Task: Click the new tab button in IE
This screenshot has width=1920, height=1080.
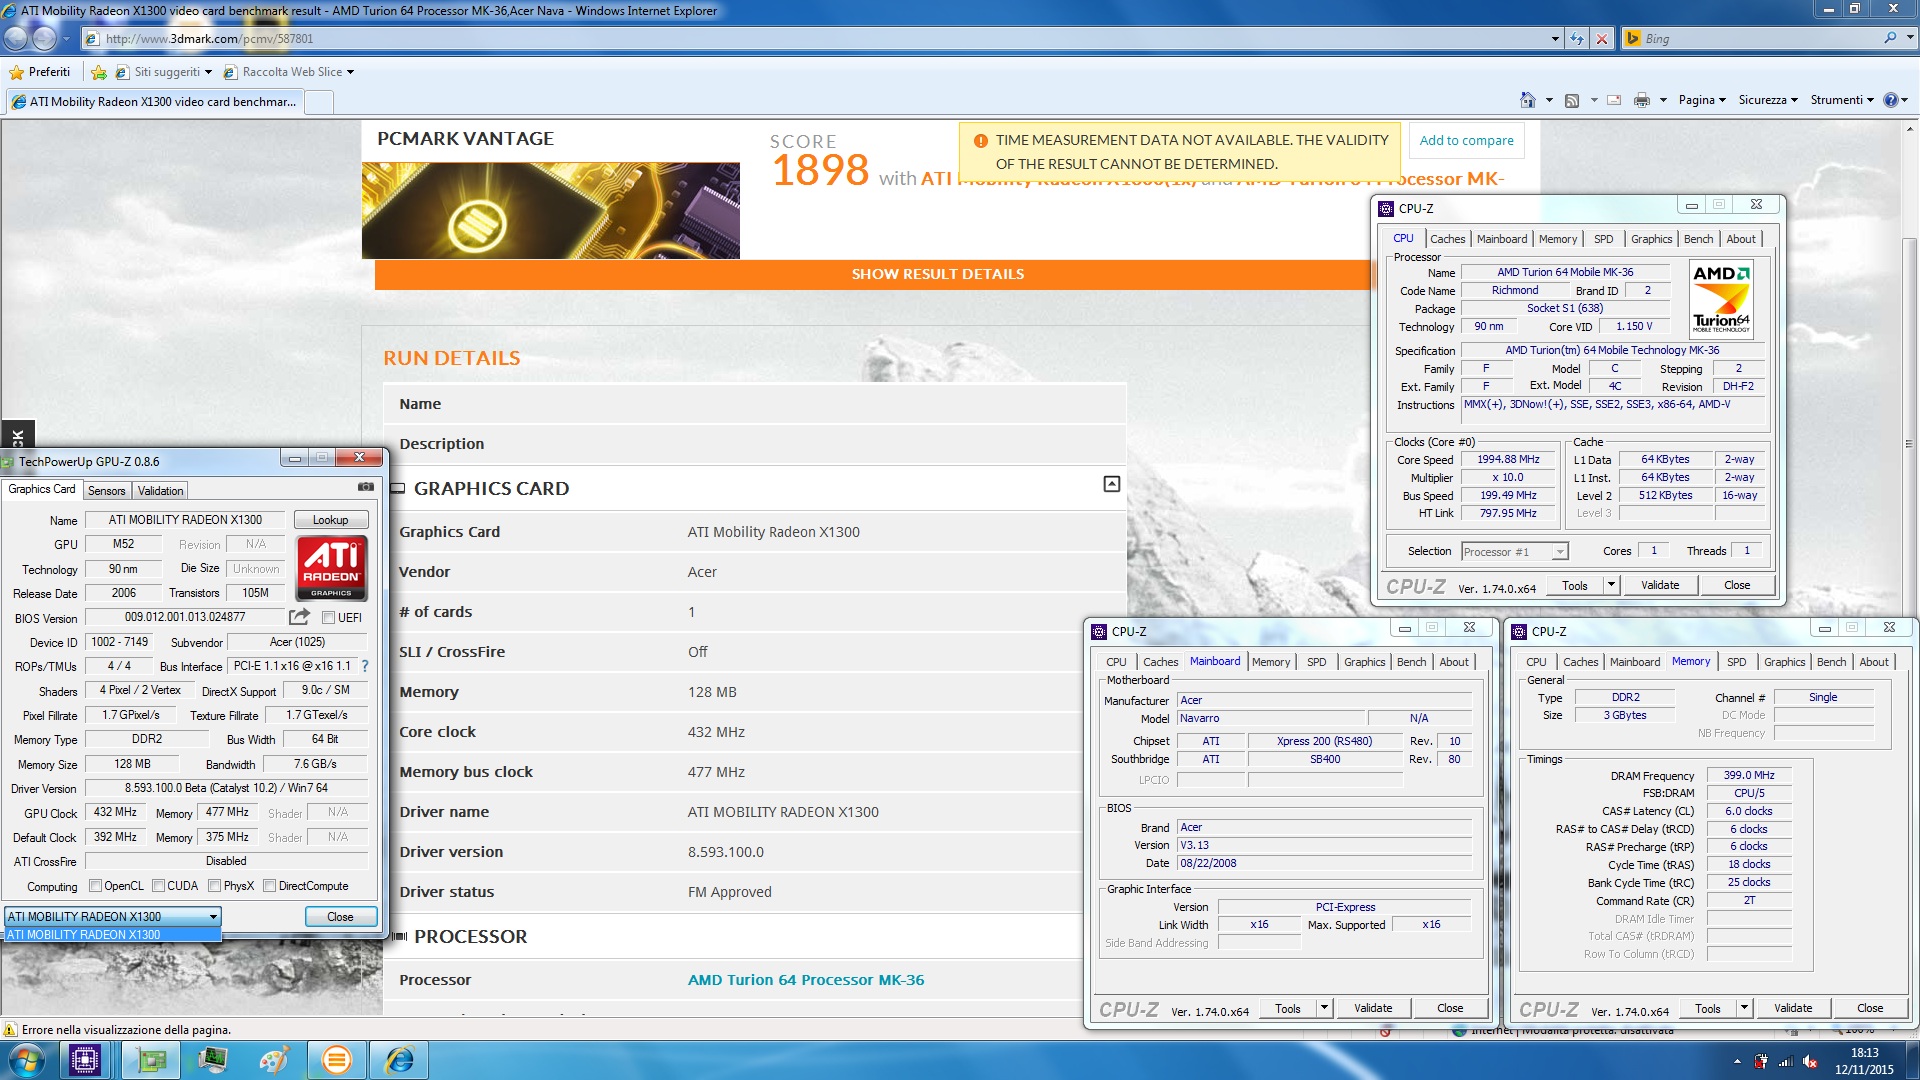Action: [x=318, y=102]
